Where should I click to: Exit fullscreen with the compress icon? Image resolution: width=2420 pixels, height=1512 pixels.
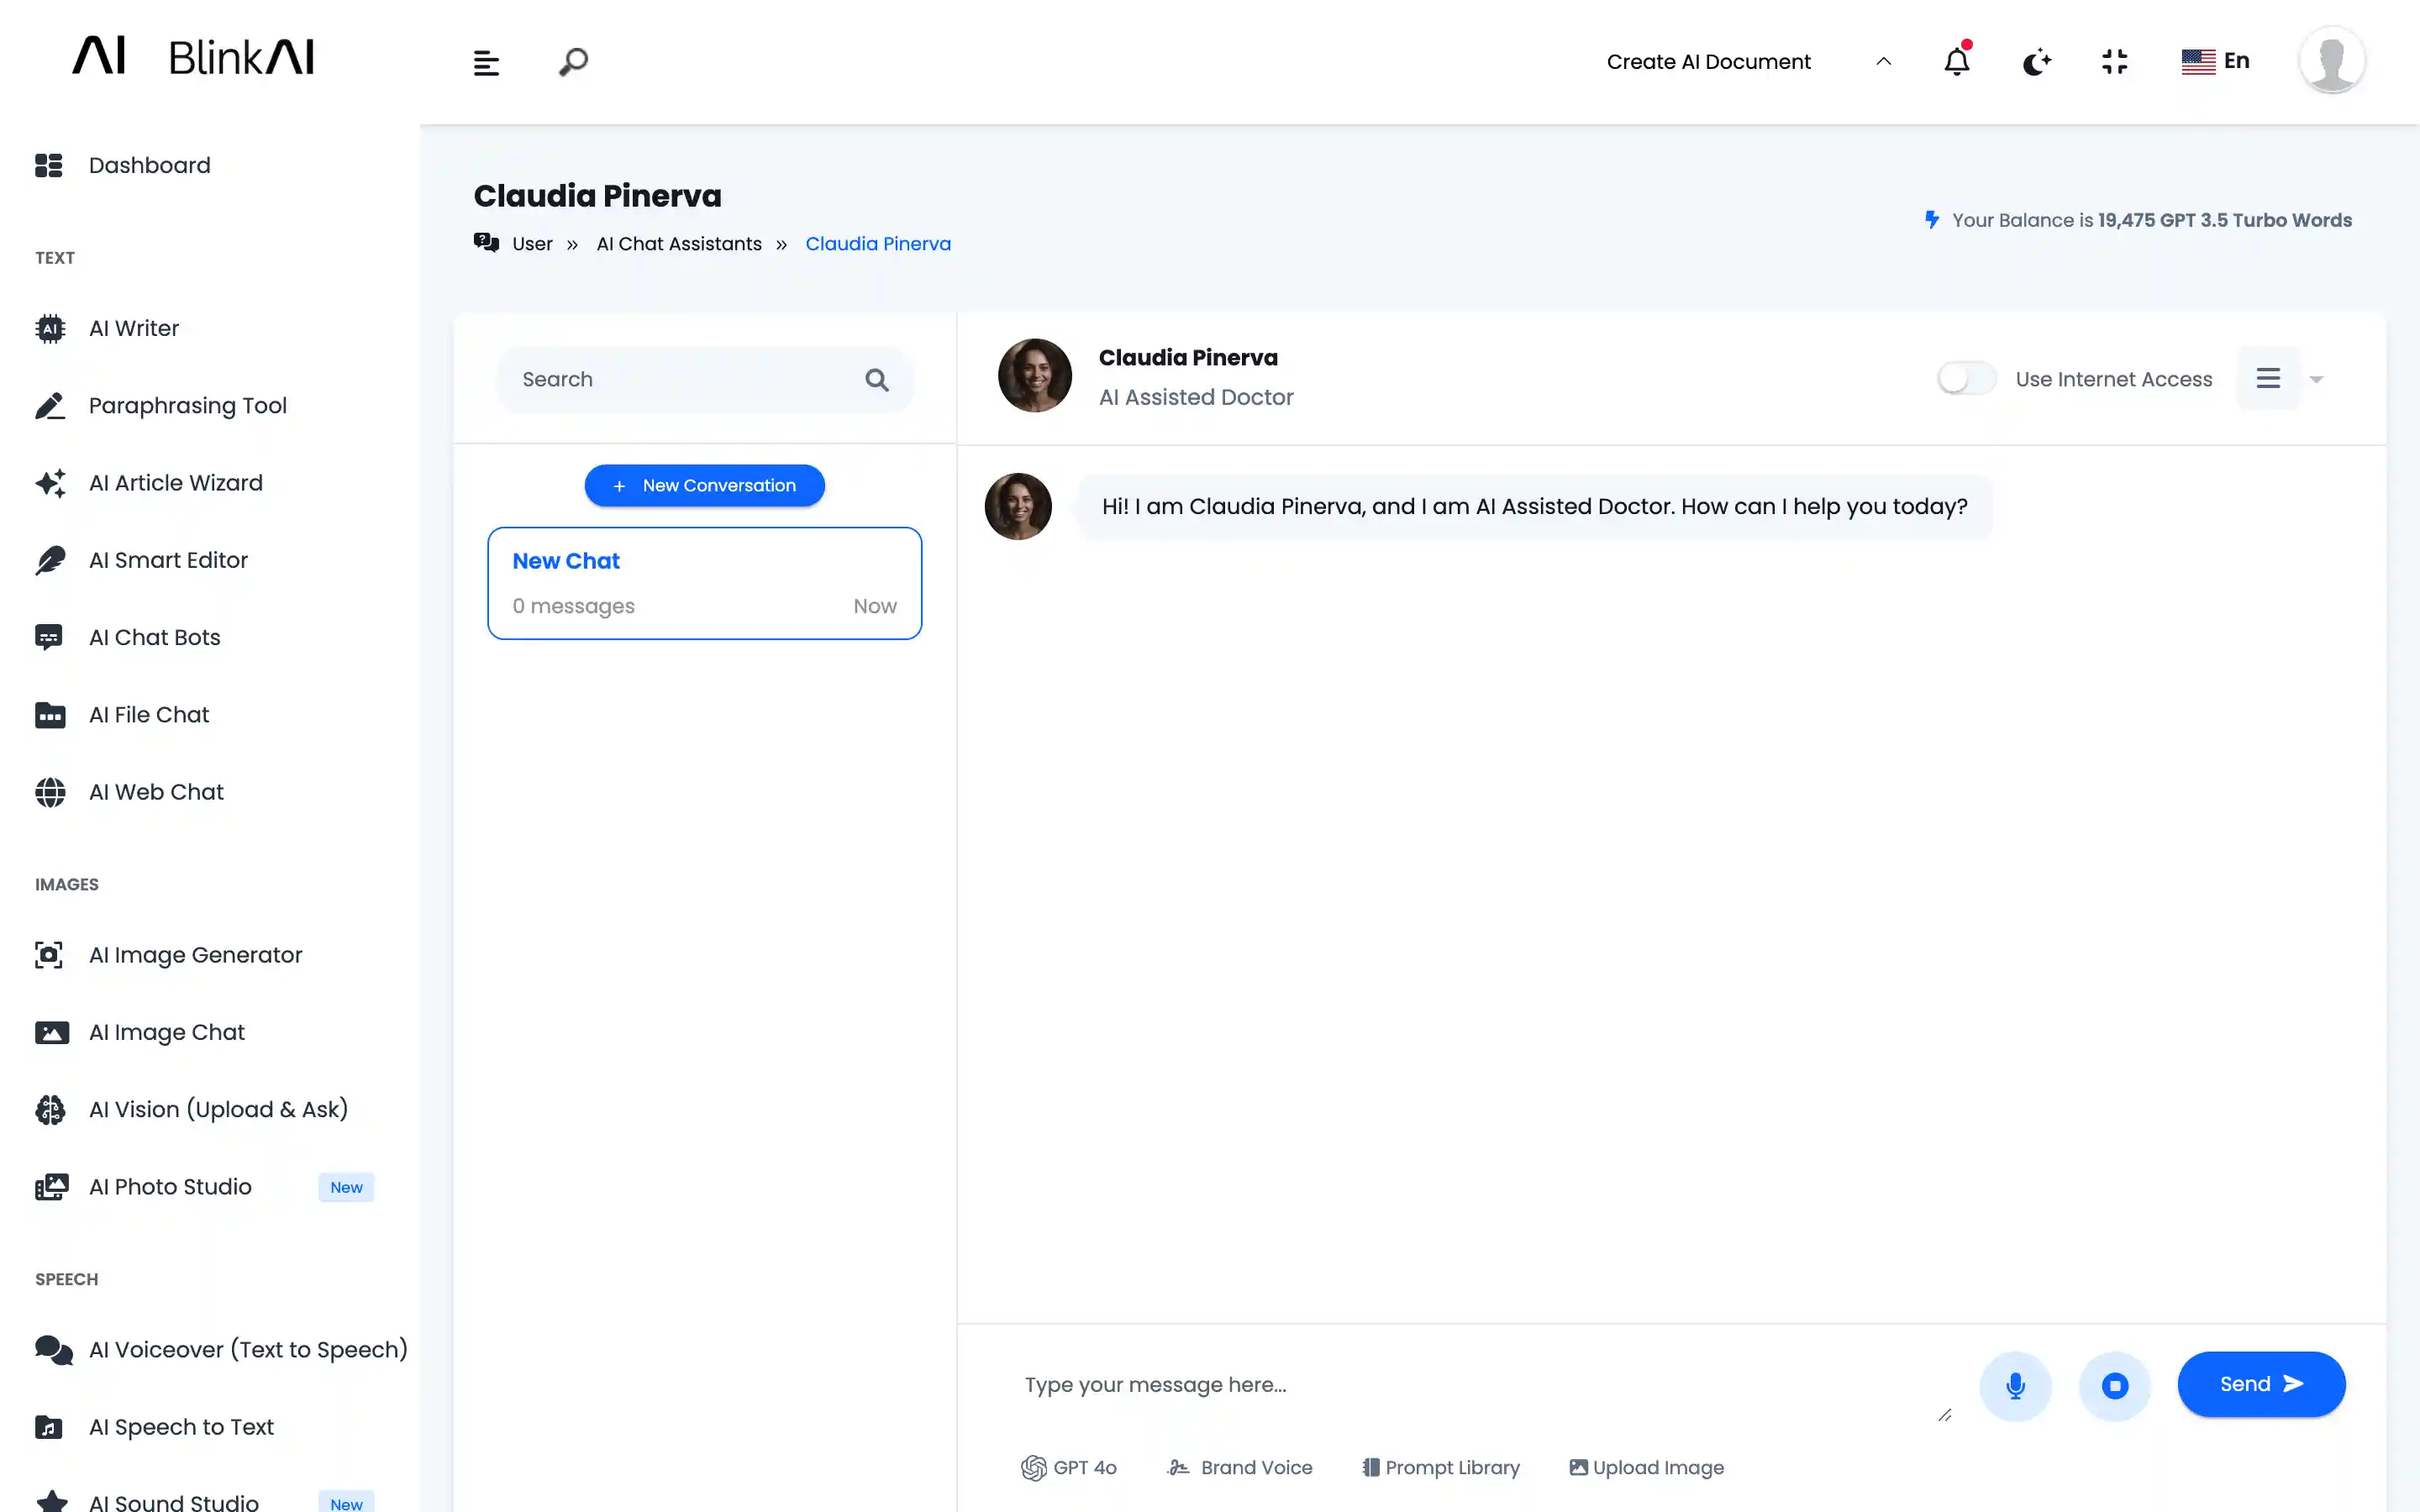tap(2114, 62)
